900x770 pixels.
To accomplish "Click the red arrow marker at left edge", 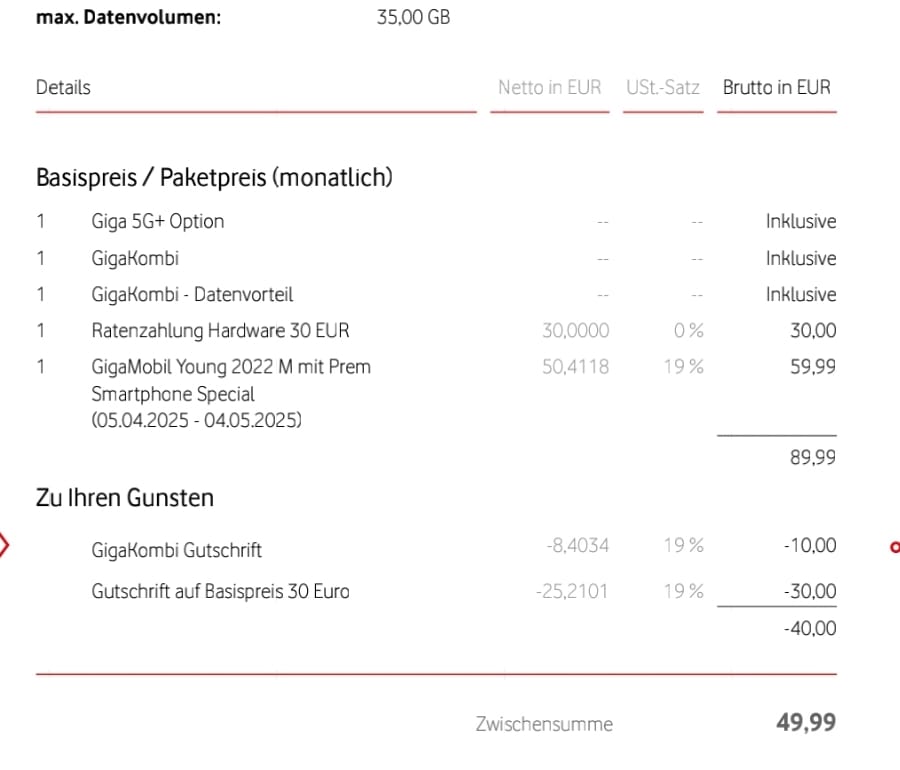I will pyautogui.click(x=5, y=546).
